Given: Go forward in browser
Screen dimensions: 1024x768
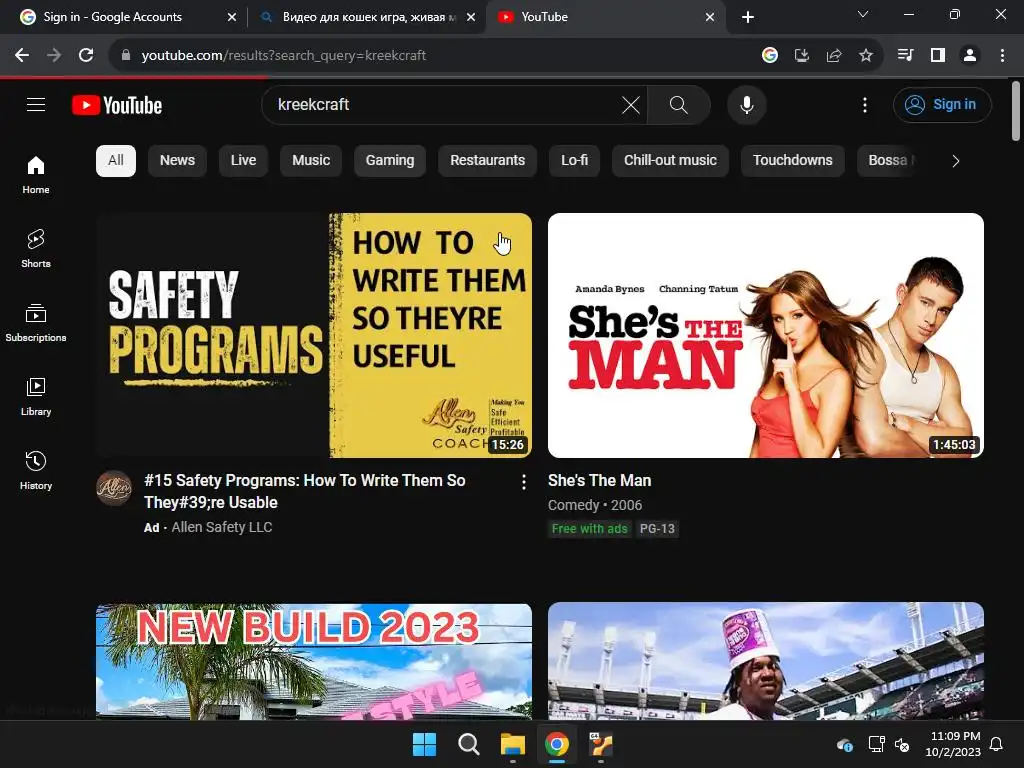Looking at the screenshot, I should (54, 56).
